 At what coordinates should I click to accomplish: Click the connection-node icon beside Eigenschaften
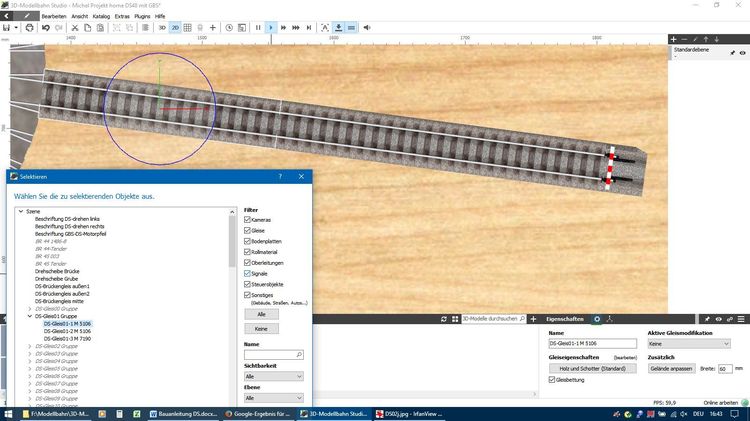(x=609, y=319)
